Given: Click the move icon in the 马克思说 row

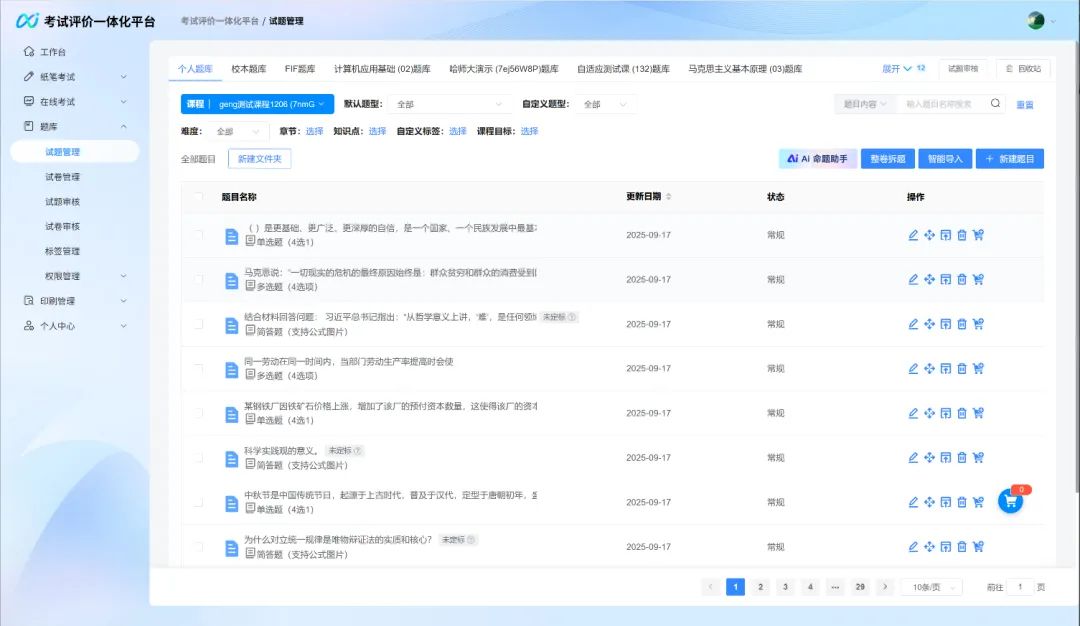Looking at the screenshot, I should [x=929, y=280].
